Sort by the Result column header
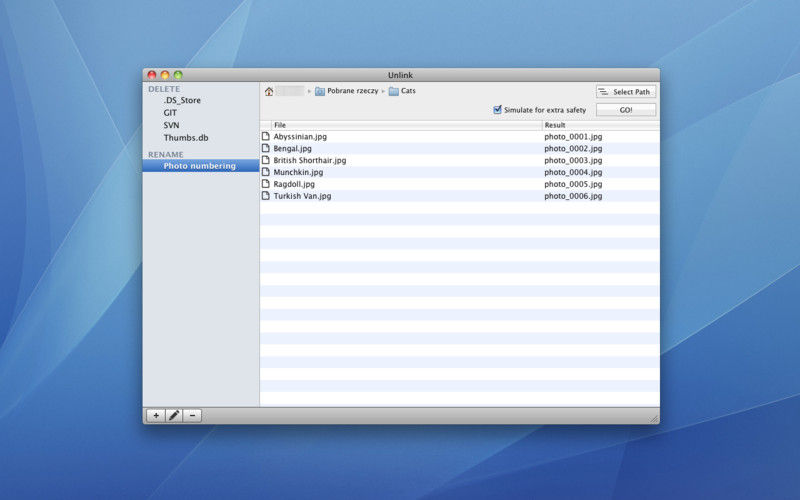This screenshot has height=500, width=800. 601,125
